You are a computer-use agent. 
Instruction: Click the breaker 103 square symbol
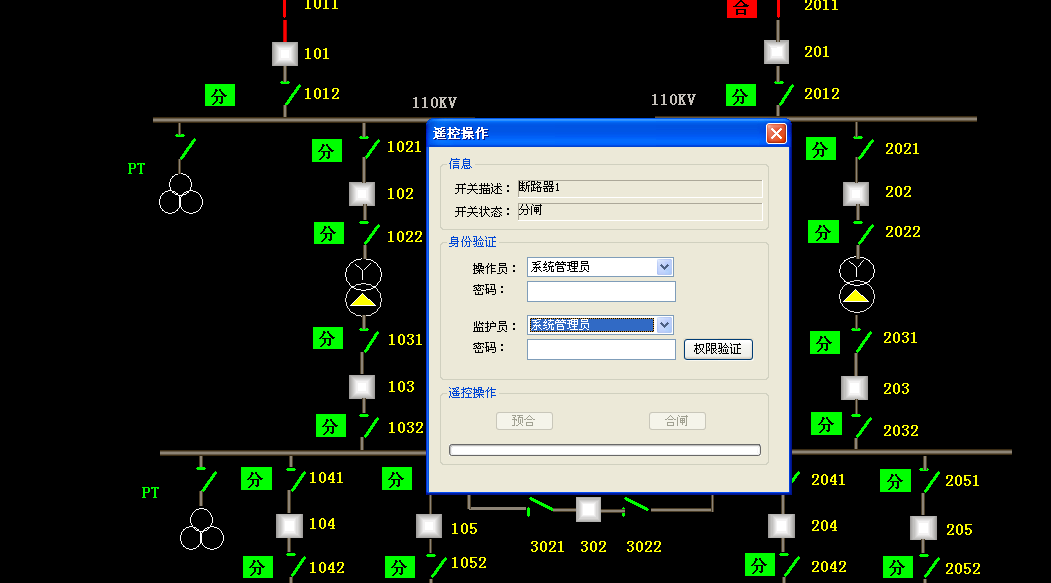[x=361, y=387]
